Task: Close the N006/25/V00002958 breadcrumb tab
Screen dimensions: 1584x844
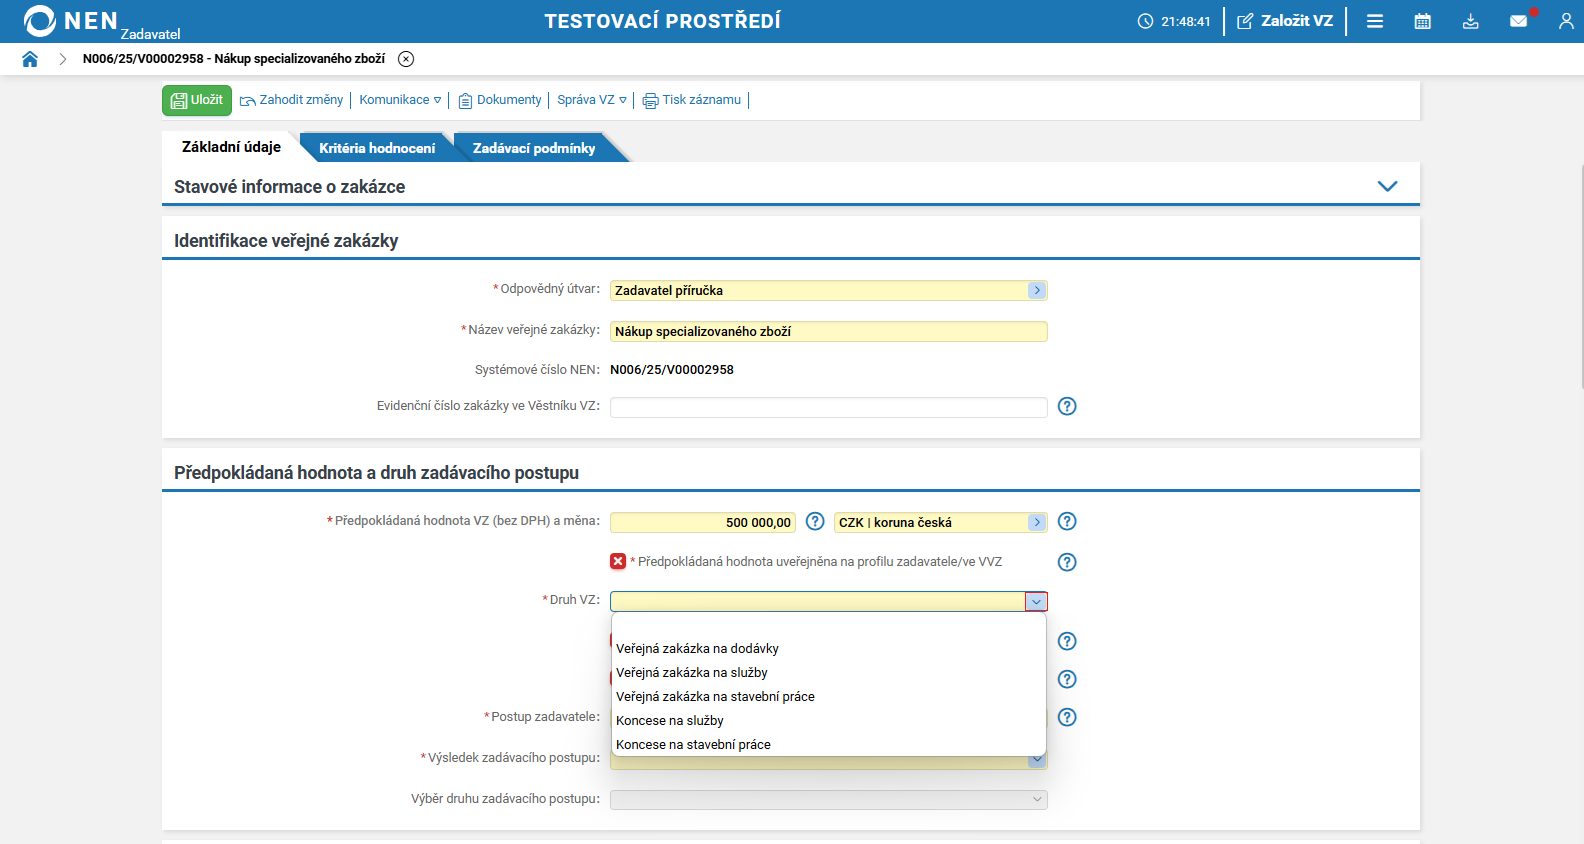Action: 406,59
